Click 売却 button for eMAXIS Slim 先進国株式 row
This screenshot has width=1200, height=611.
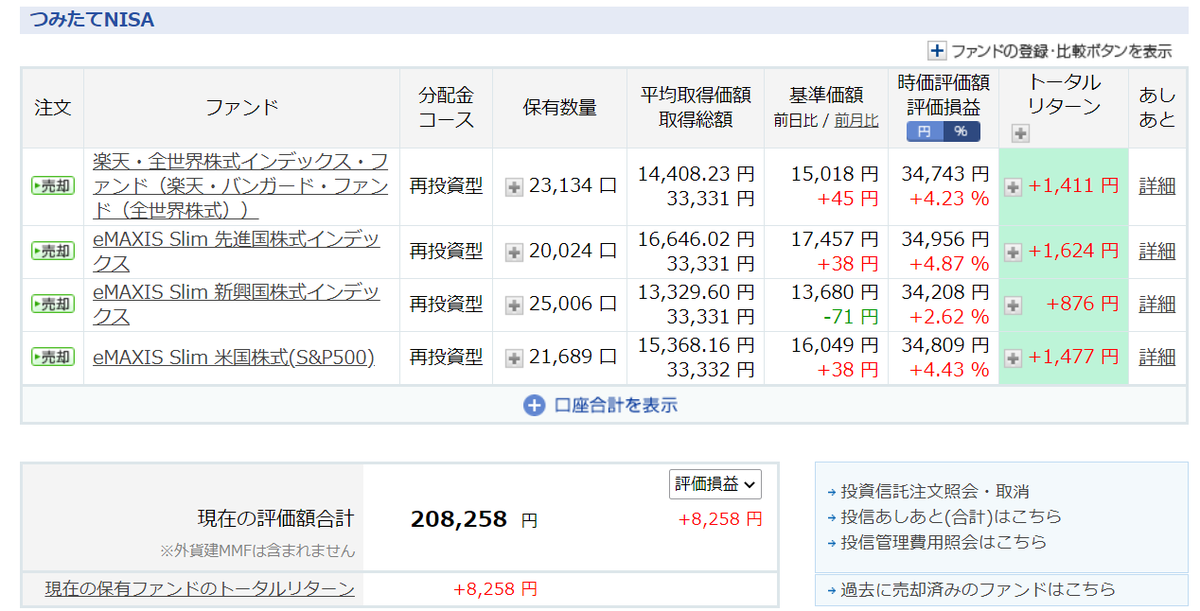tap(53, 251)
